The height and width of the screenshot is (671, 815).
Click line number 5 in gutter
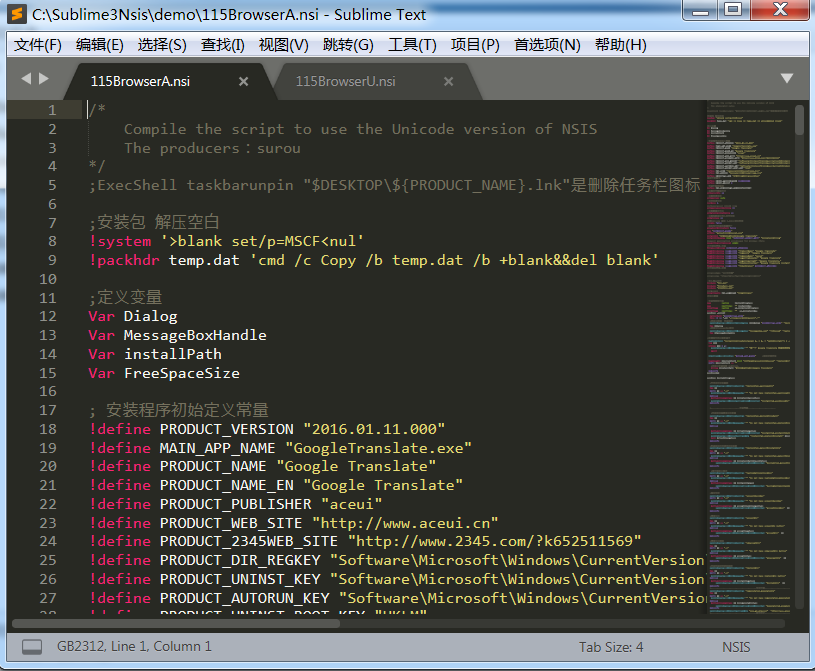pos(52,186)
